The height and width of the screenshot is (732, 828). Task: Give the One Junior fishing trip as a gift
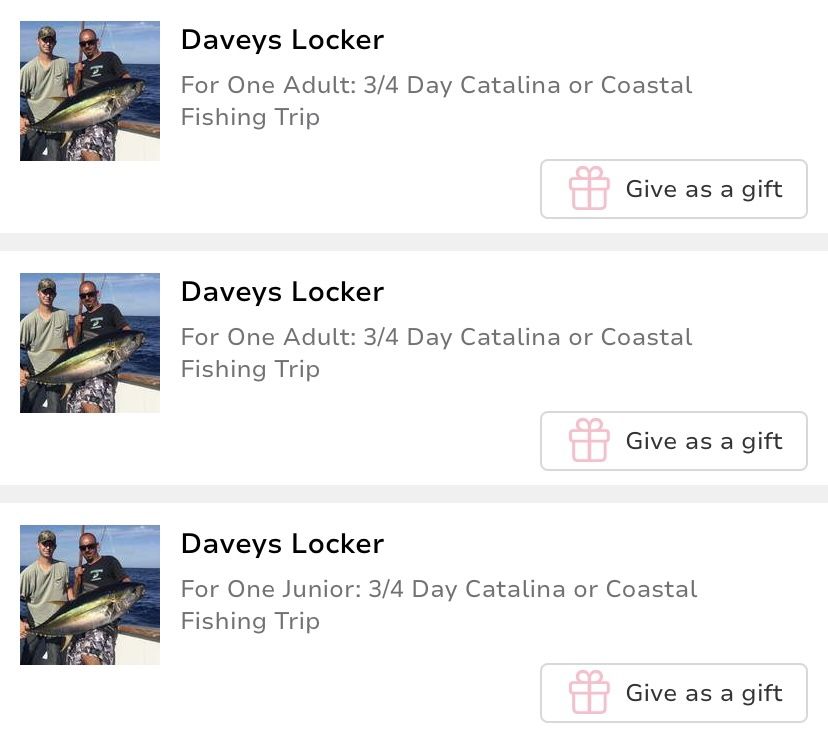click(673, 693)
